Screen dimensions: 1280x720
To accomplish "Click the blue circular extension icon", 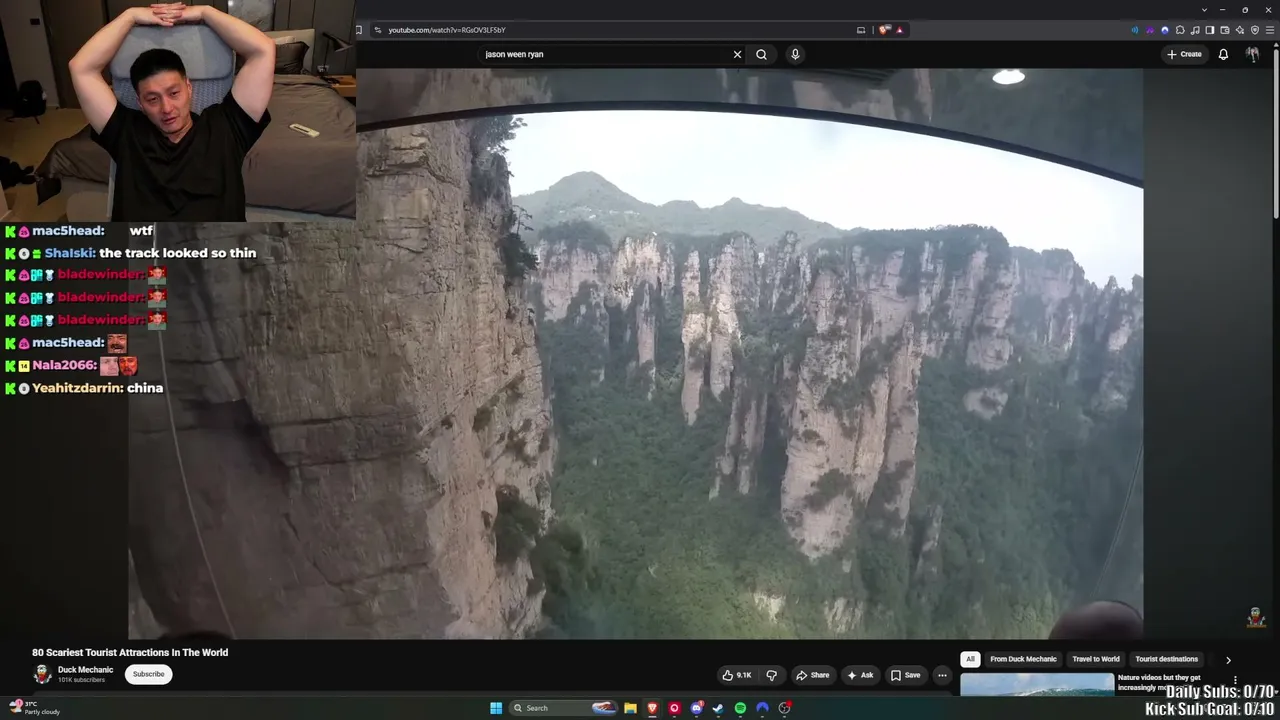I will click(1165, 30).
